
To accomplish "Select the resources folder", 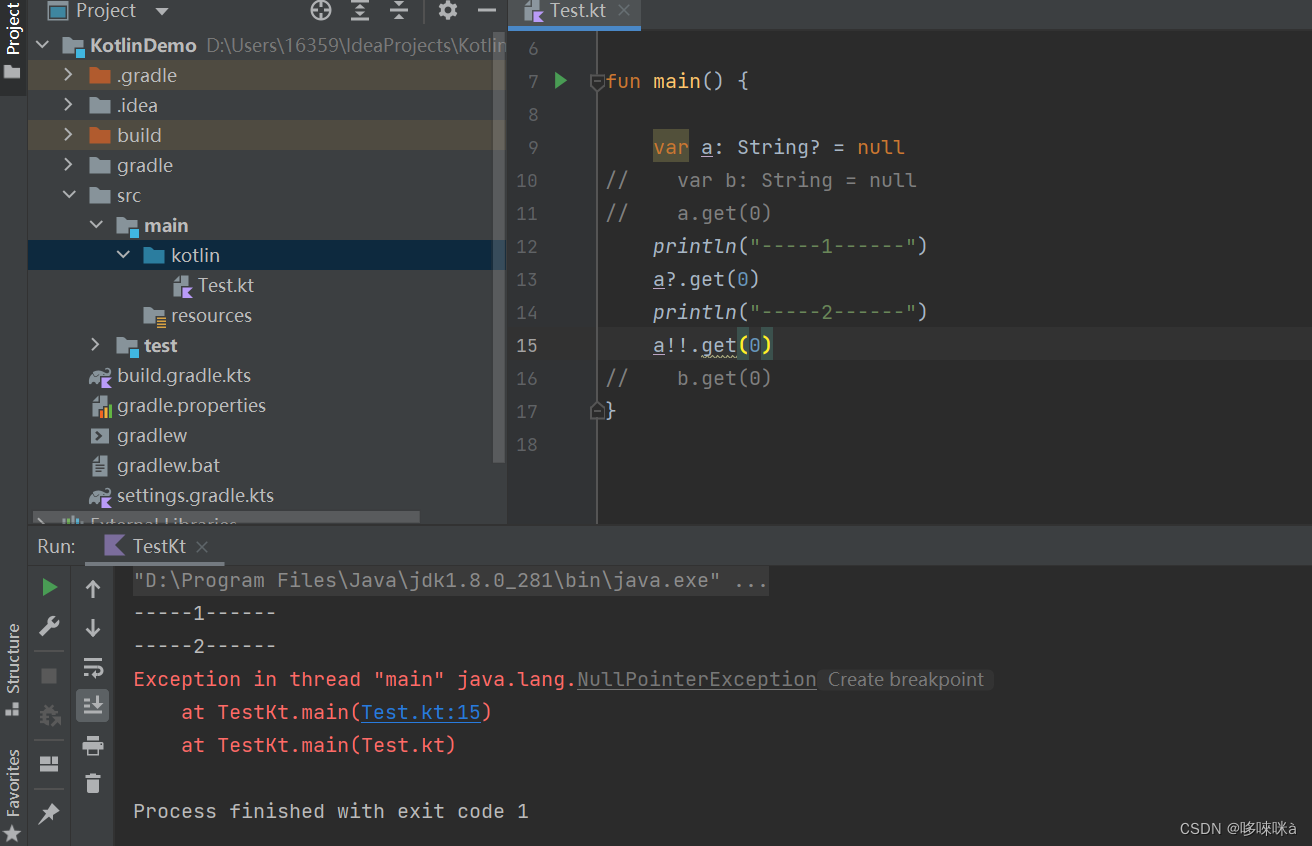I will tap(211, 316).
